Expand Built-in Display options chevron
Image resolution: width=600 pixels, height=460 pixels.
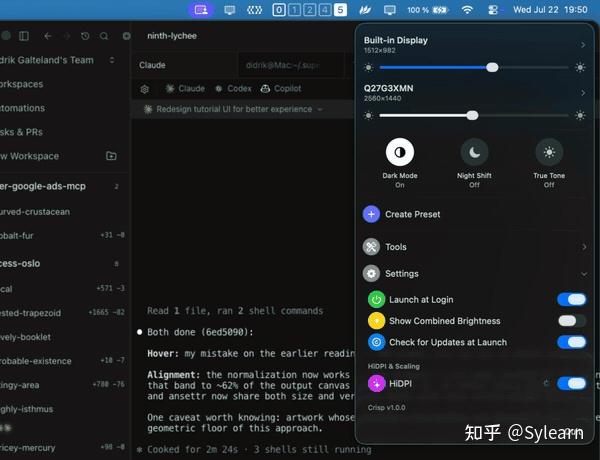point(583,45)
